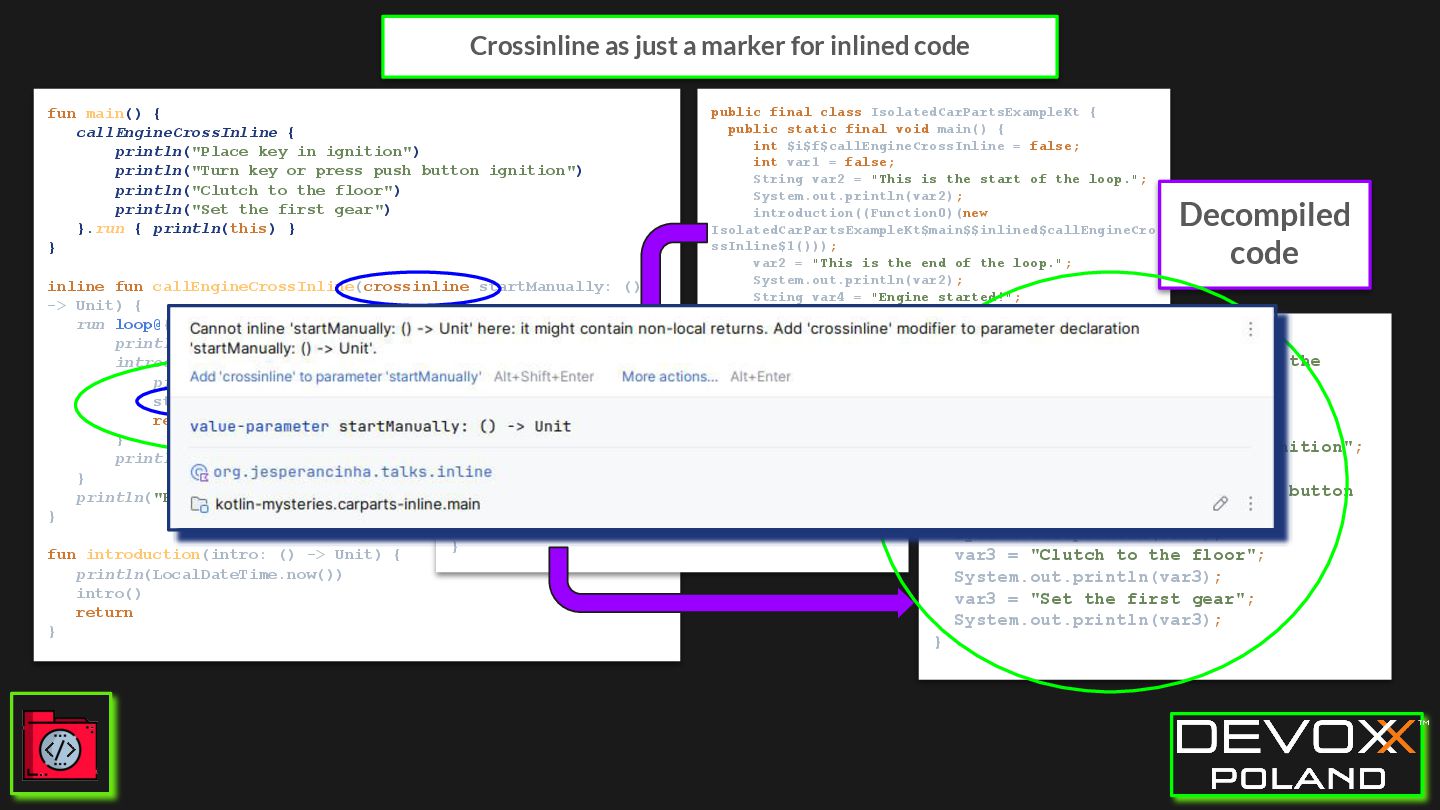Screen dimensions: 1440x810
Task: Click the '}.run { println(this) }' line
Action: 186,228
